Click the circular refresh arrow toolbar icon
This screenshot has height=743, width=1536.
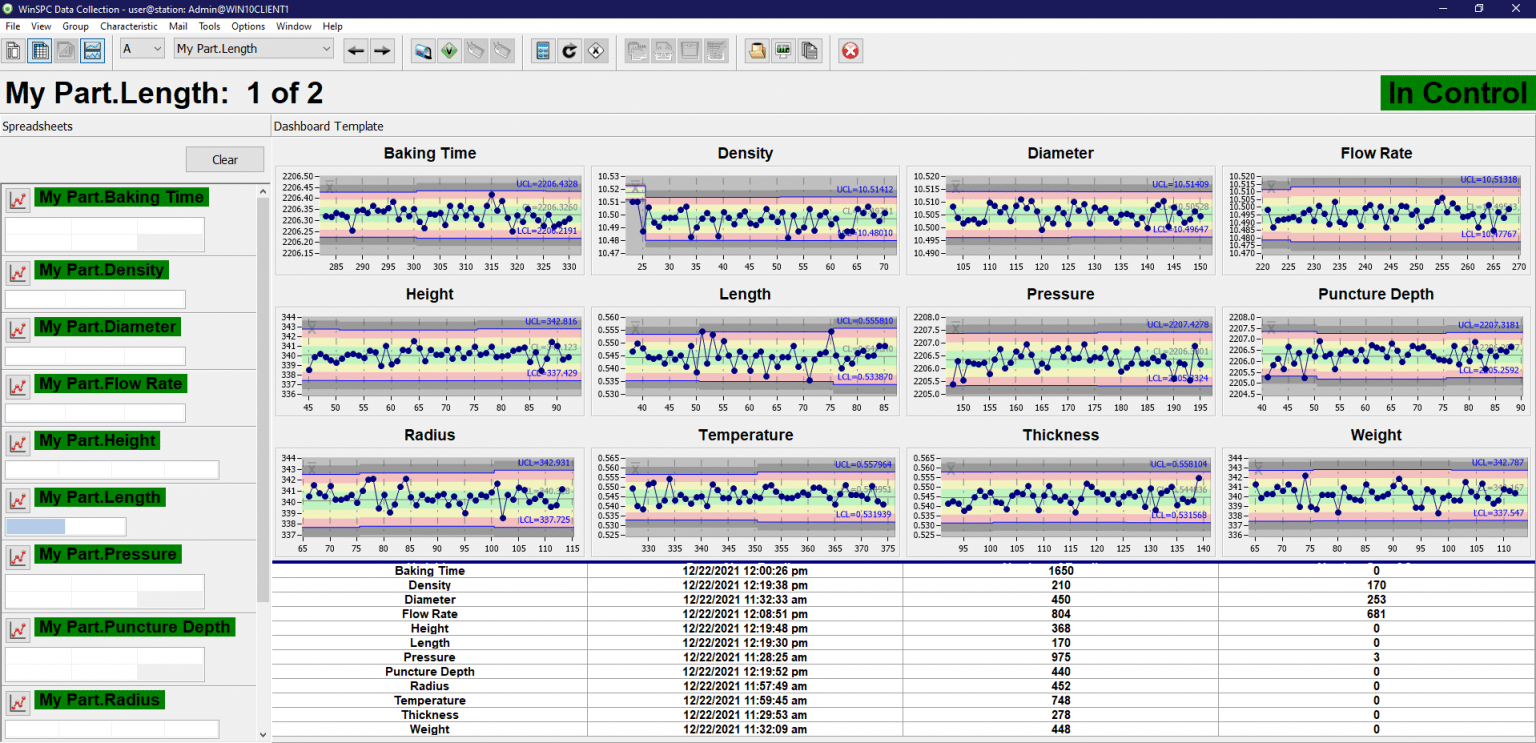pyautogui.click(x=569, y=50)
